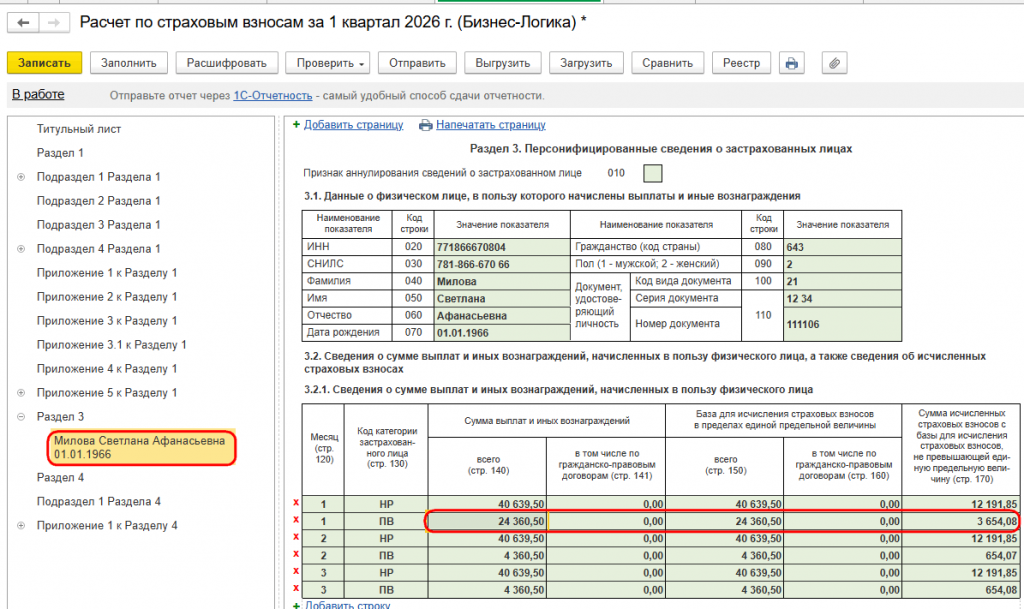Click the birth date field 01.01.1966
This screenshot has width=1024, height=609.
(x=502, y=333)
